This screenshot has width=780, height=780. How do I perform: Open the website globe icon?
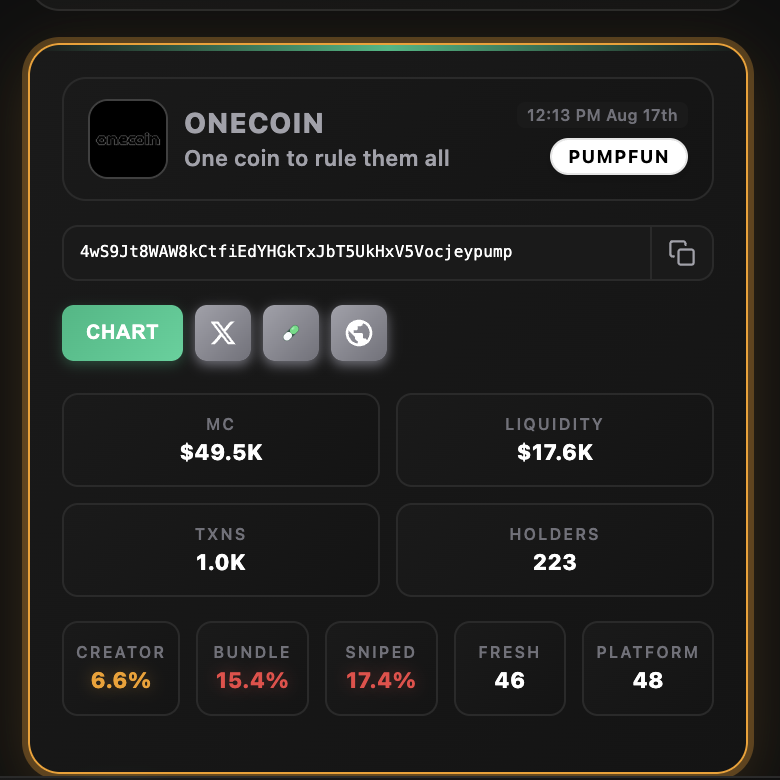point(359,333)
